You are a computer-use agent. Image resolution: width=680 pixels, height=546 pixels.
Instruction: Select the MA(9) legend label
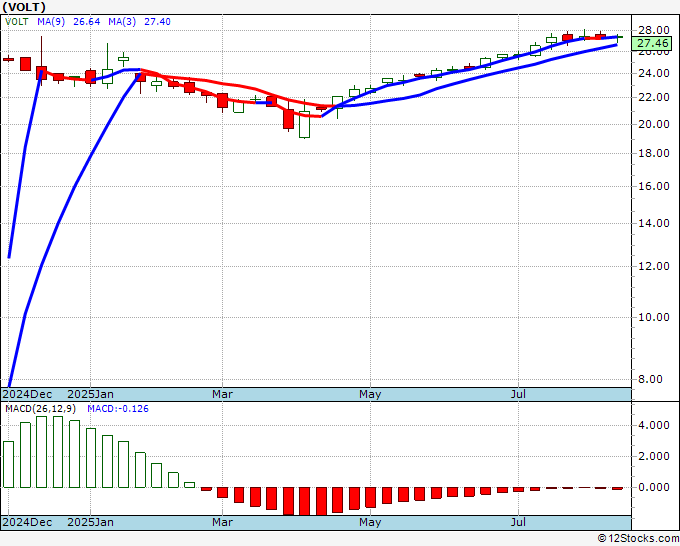(x=51, y=22)
